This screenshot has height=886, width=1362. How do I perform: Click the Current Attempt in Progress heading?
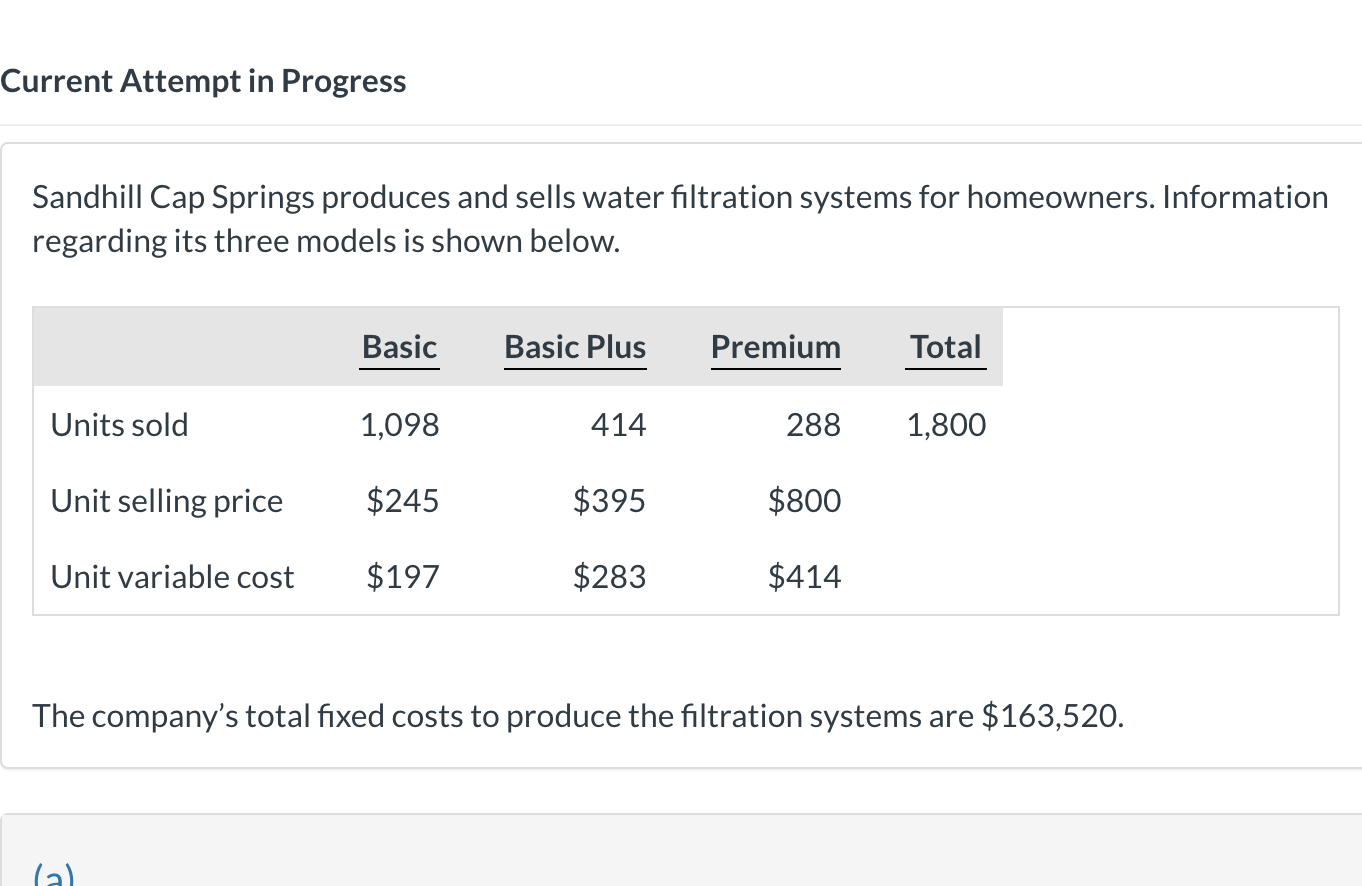click(203, 81)
